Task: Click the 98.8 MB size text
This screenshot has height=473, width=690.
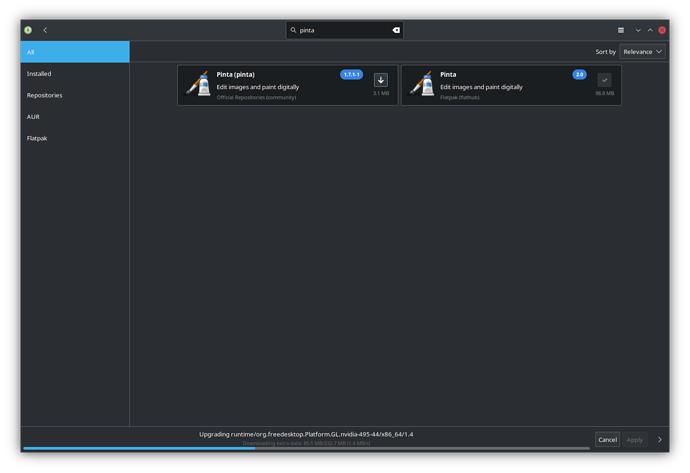Action: click(x=605, y=93)
